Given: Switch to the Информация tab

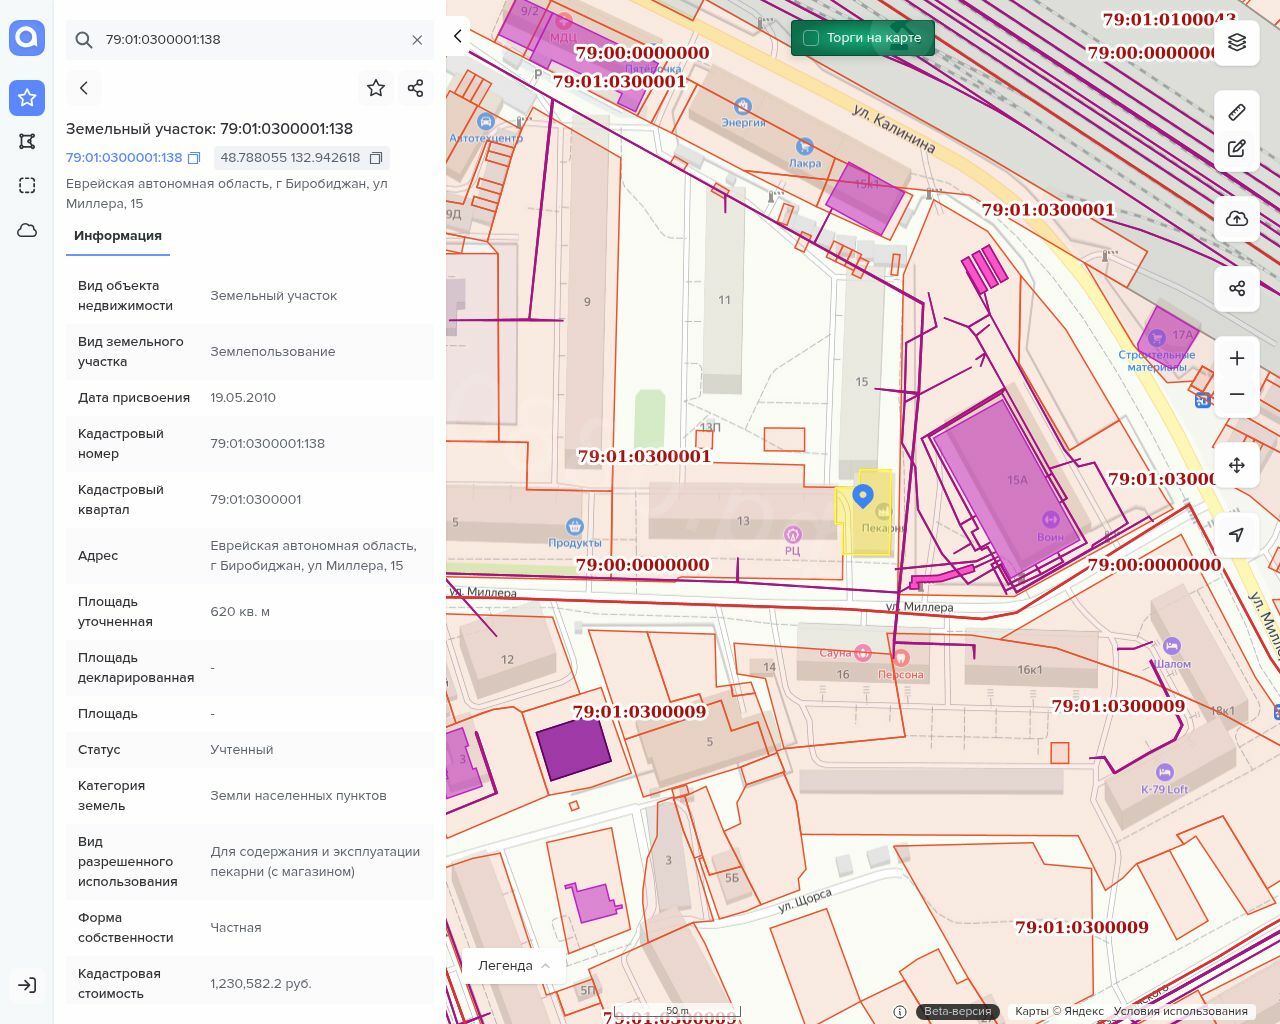Looking at the screenshot, I should (118, 236).
